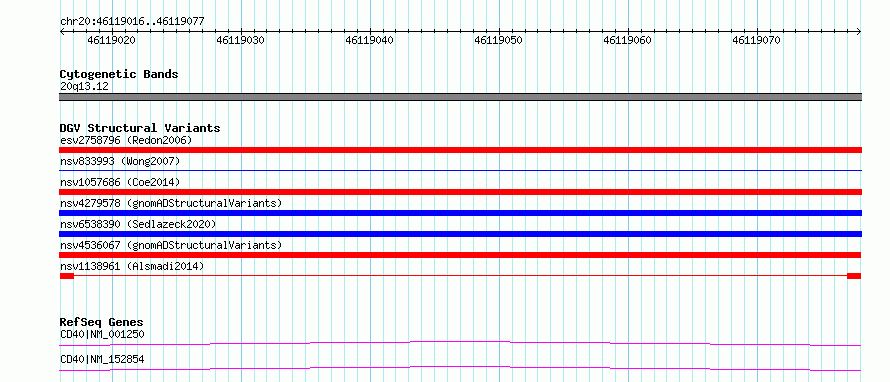890x382 pixels.
Task: Click the CD40|NM_001250 transcript label
Action: (x=102, y=334)
